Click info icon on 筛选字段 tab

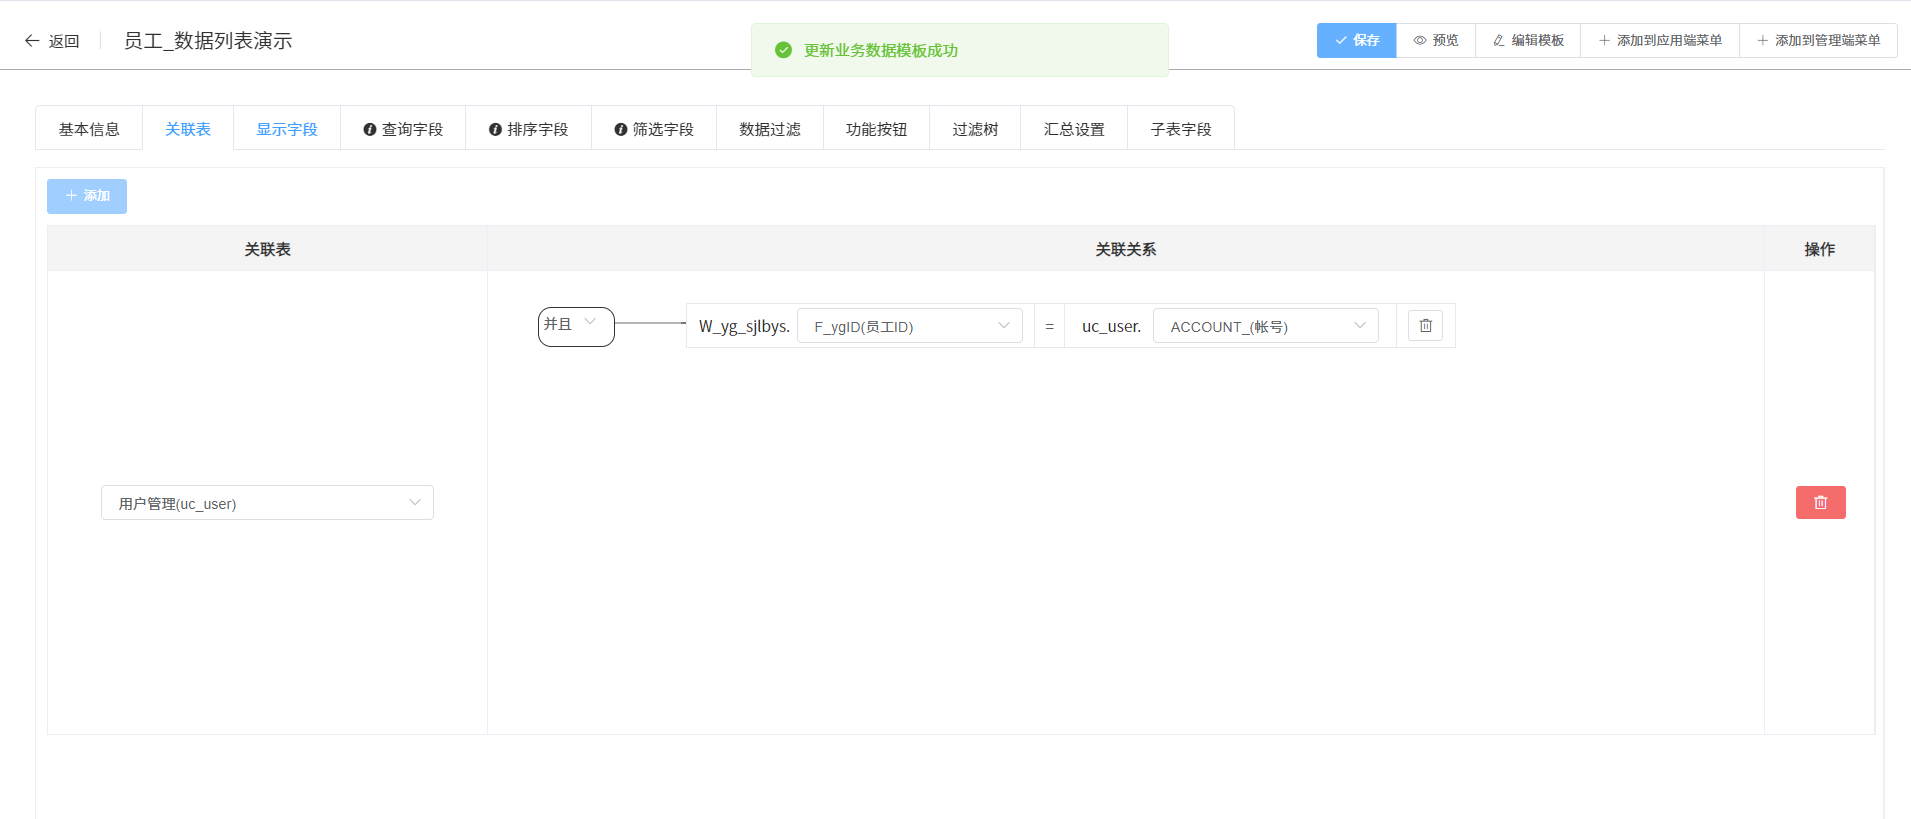[x=621, y=130]
